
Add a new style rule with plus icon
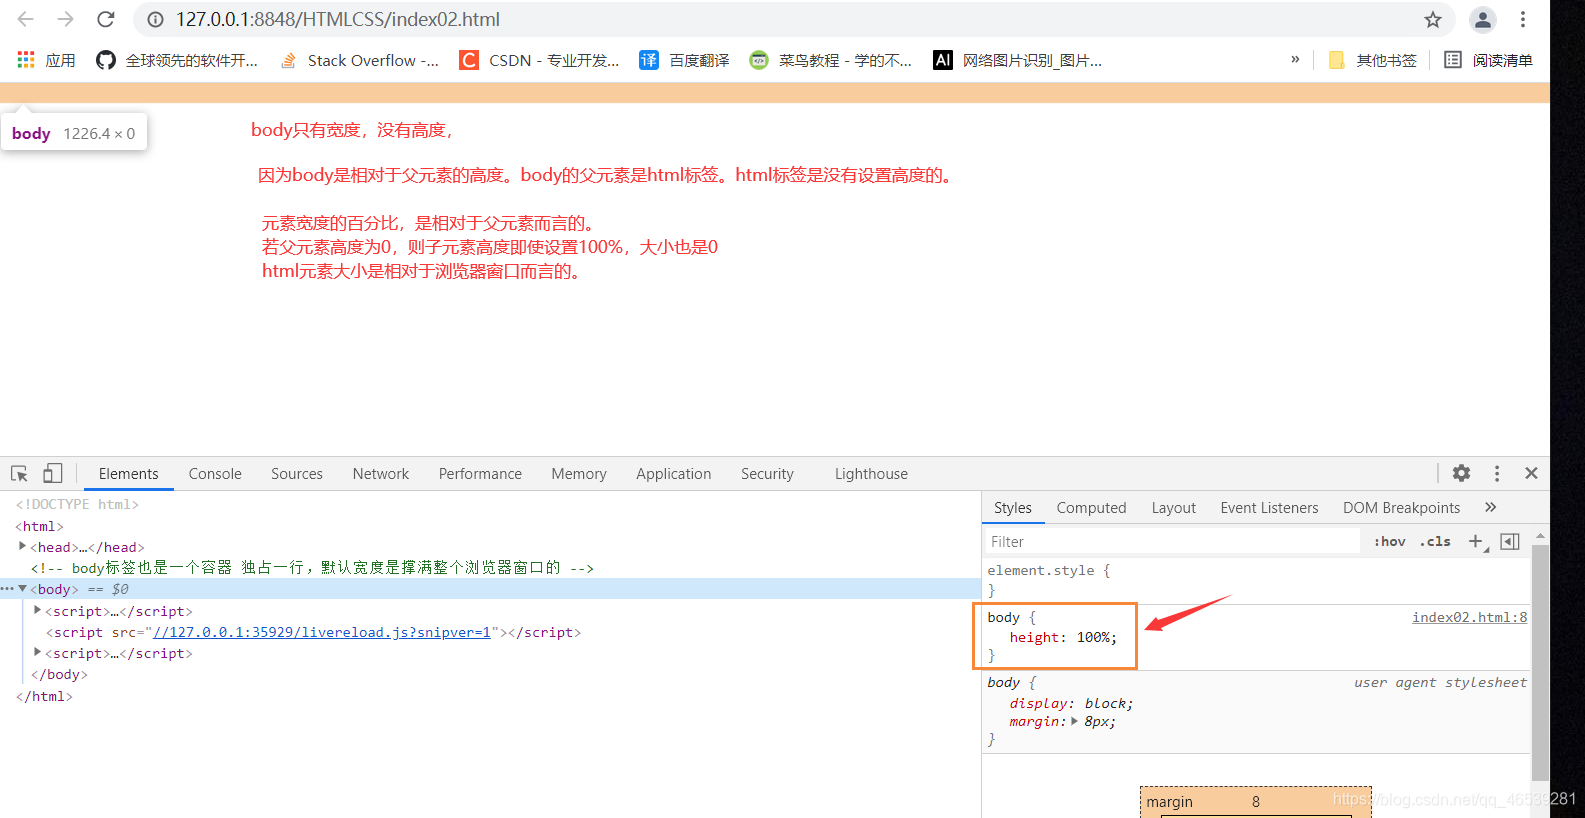[x=1476, y=541]
